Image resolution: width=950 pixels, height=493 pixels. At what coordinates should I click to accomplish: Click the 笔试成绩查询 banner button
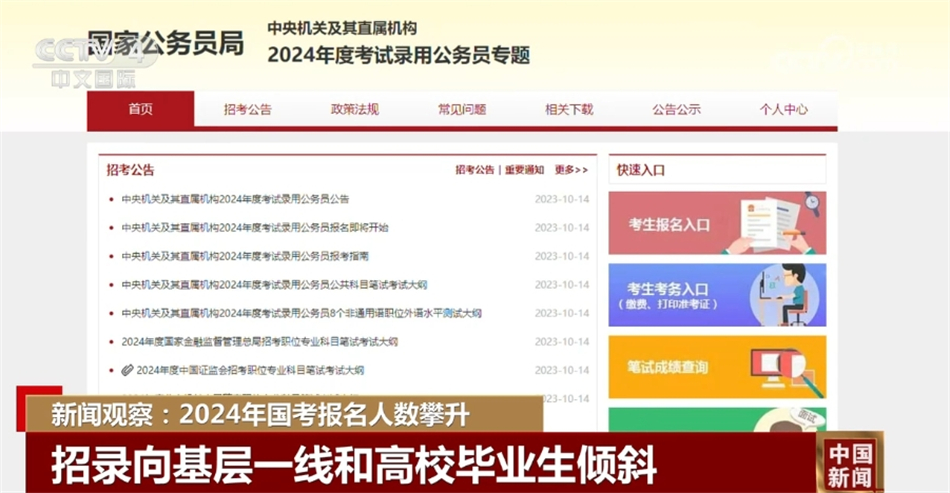[x=717, y=367]
